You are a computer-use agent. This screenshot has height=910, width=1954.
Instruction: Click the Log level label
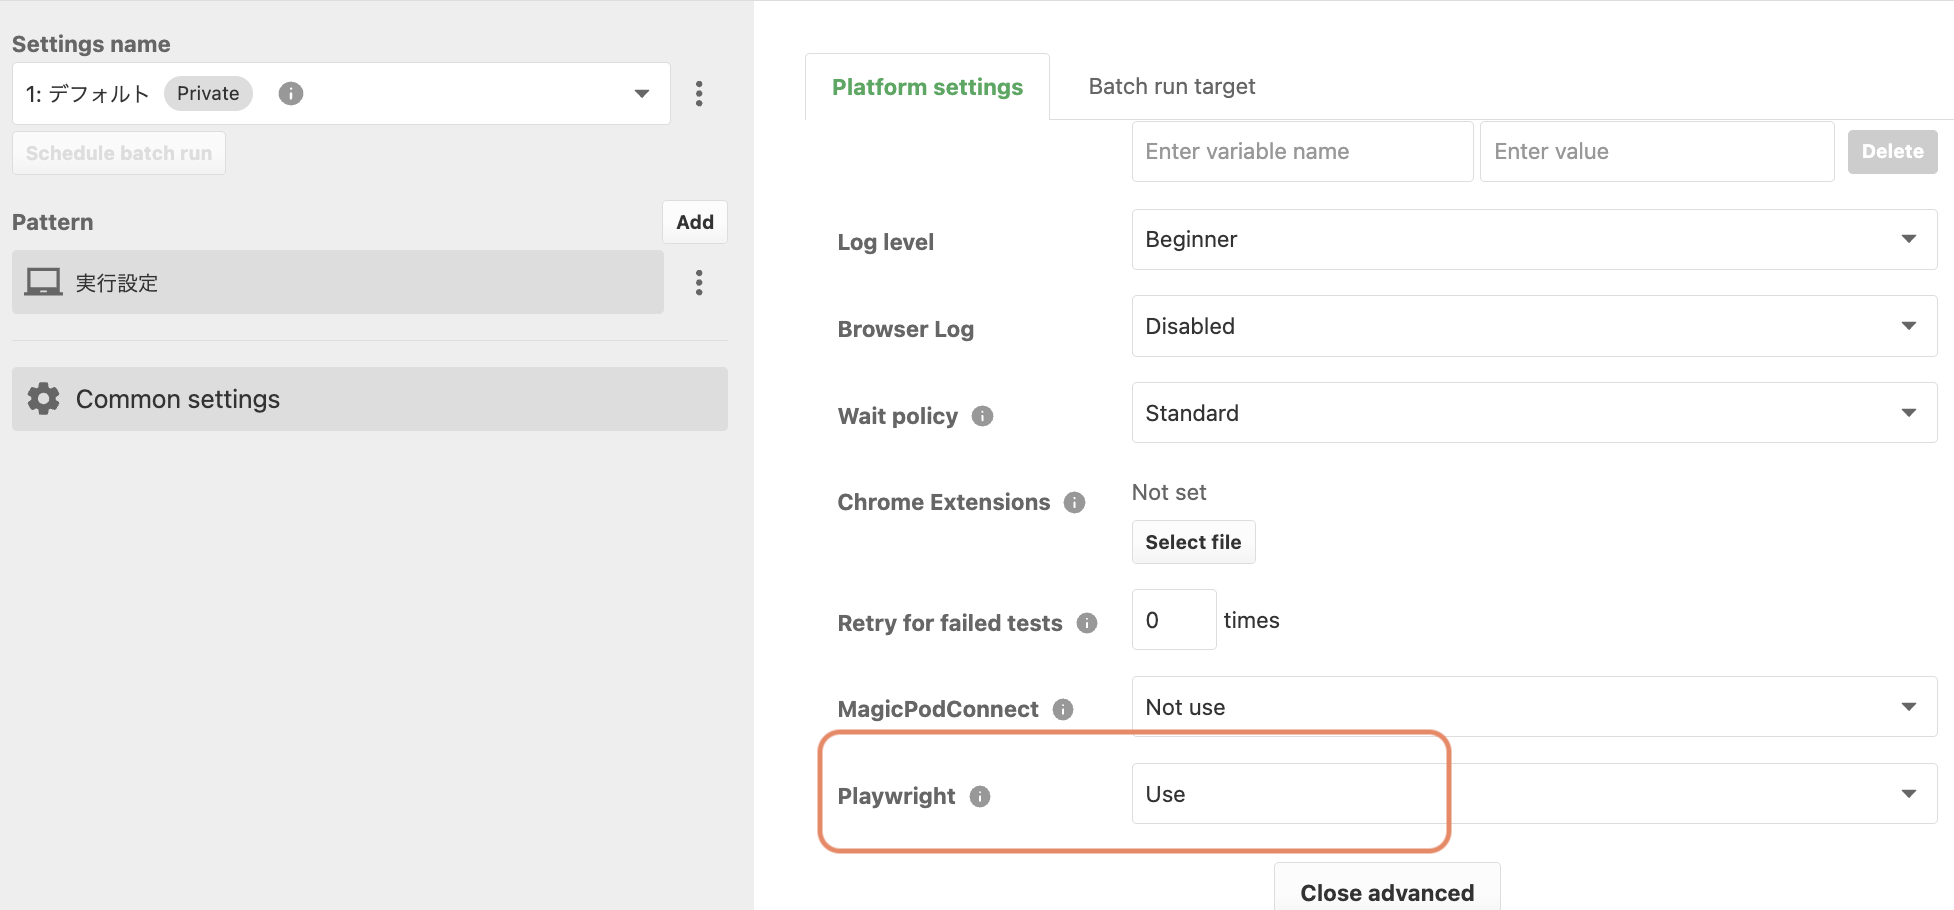point(885,242)
